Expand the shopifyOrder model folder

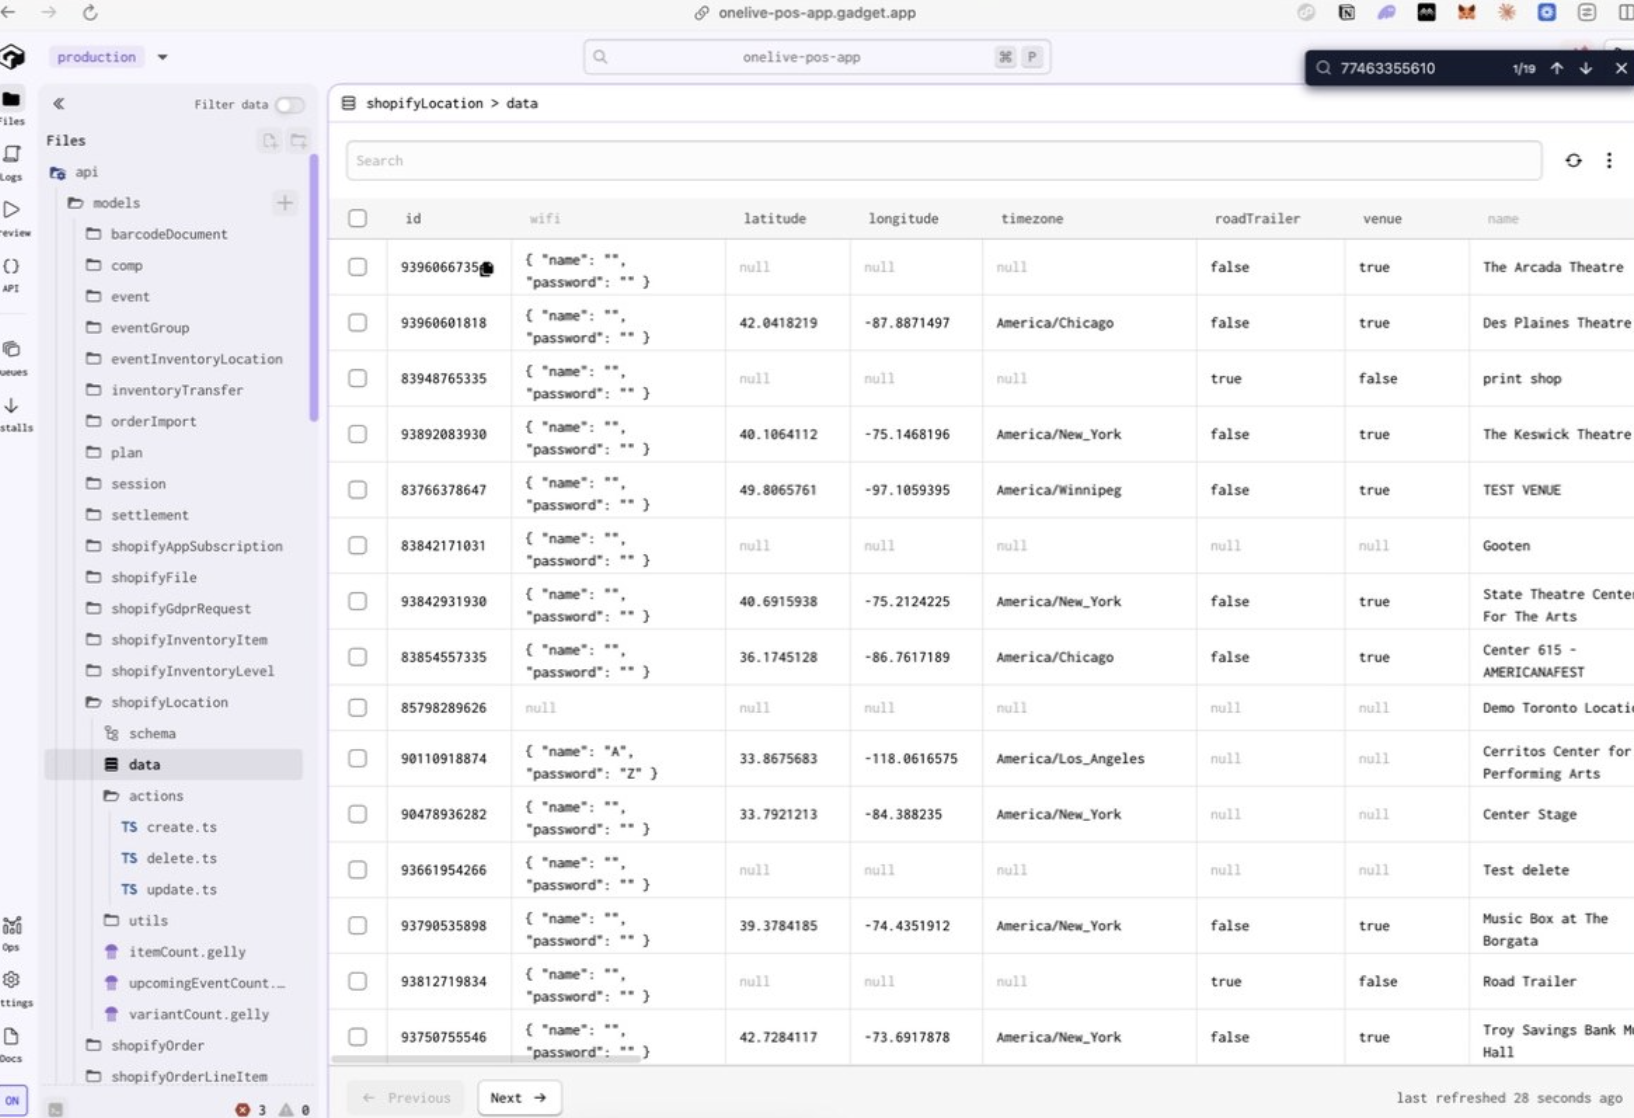[157, 1045]
